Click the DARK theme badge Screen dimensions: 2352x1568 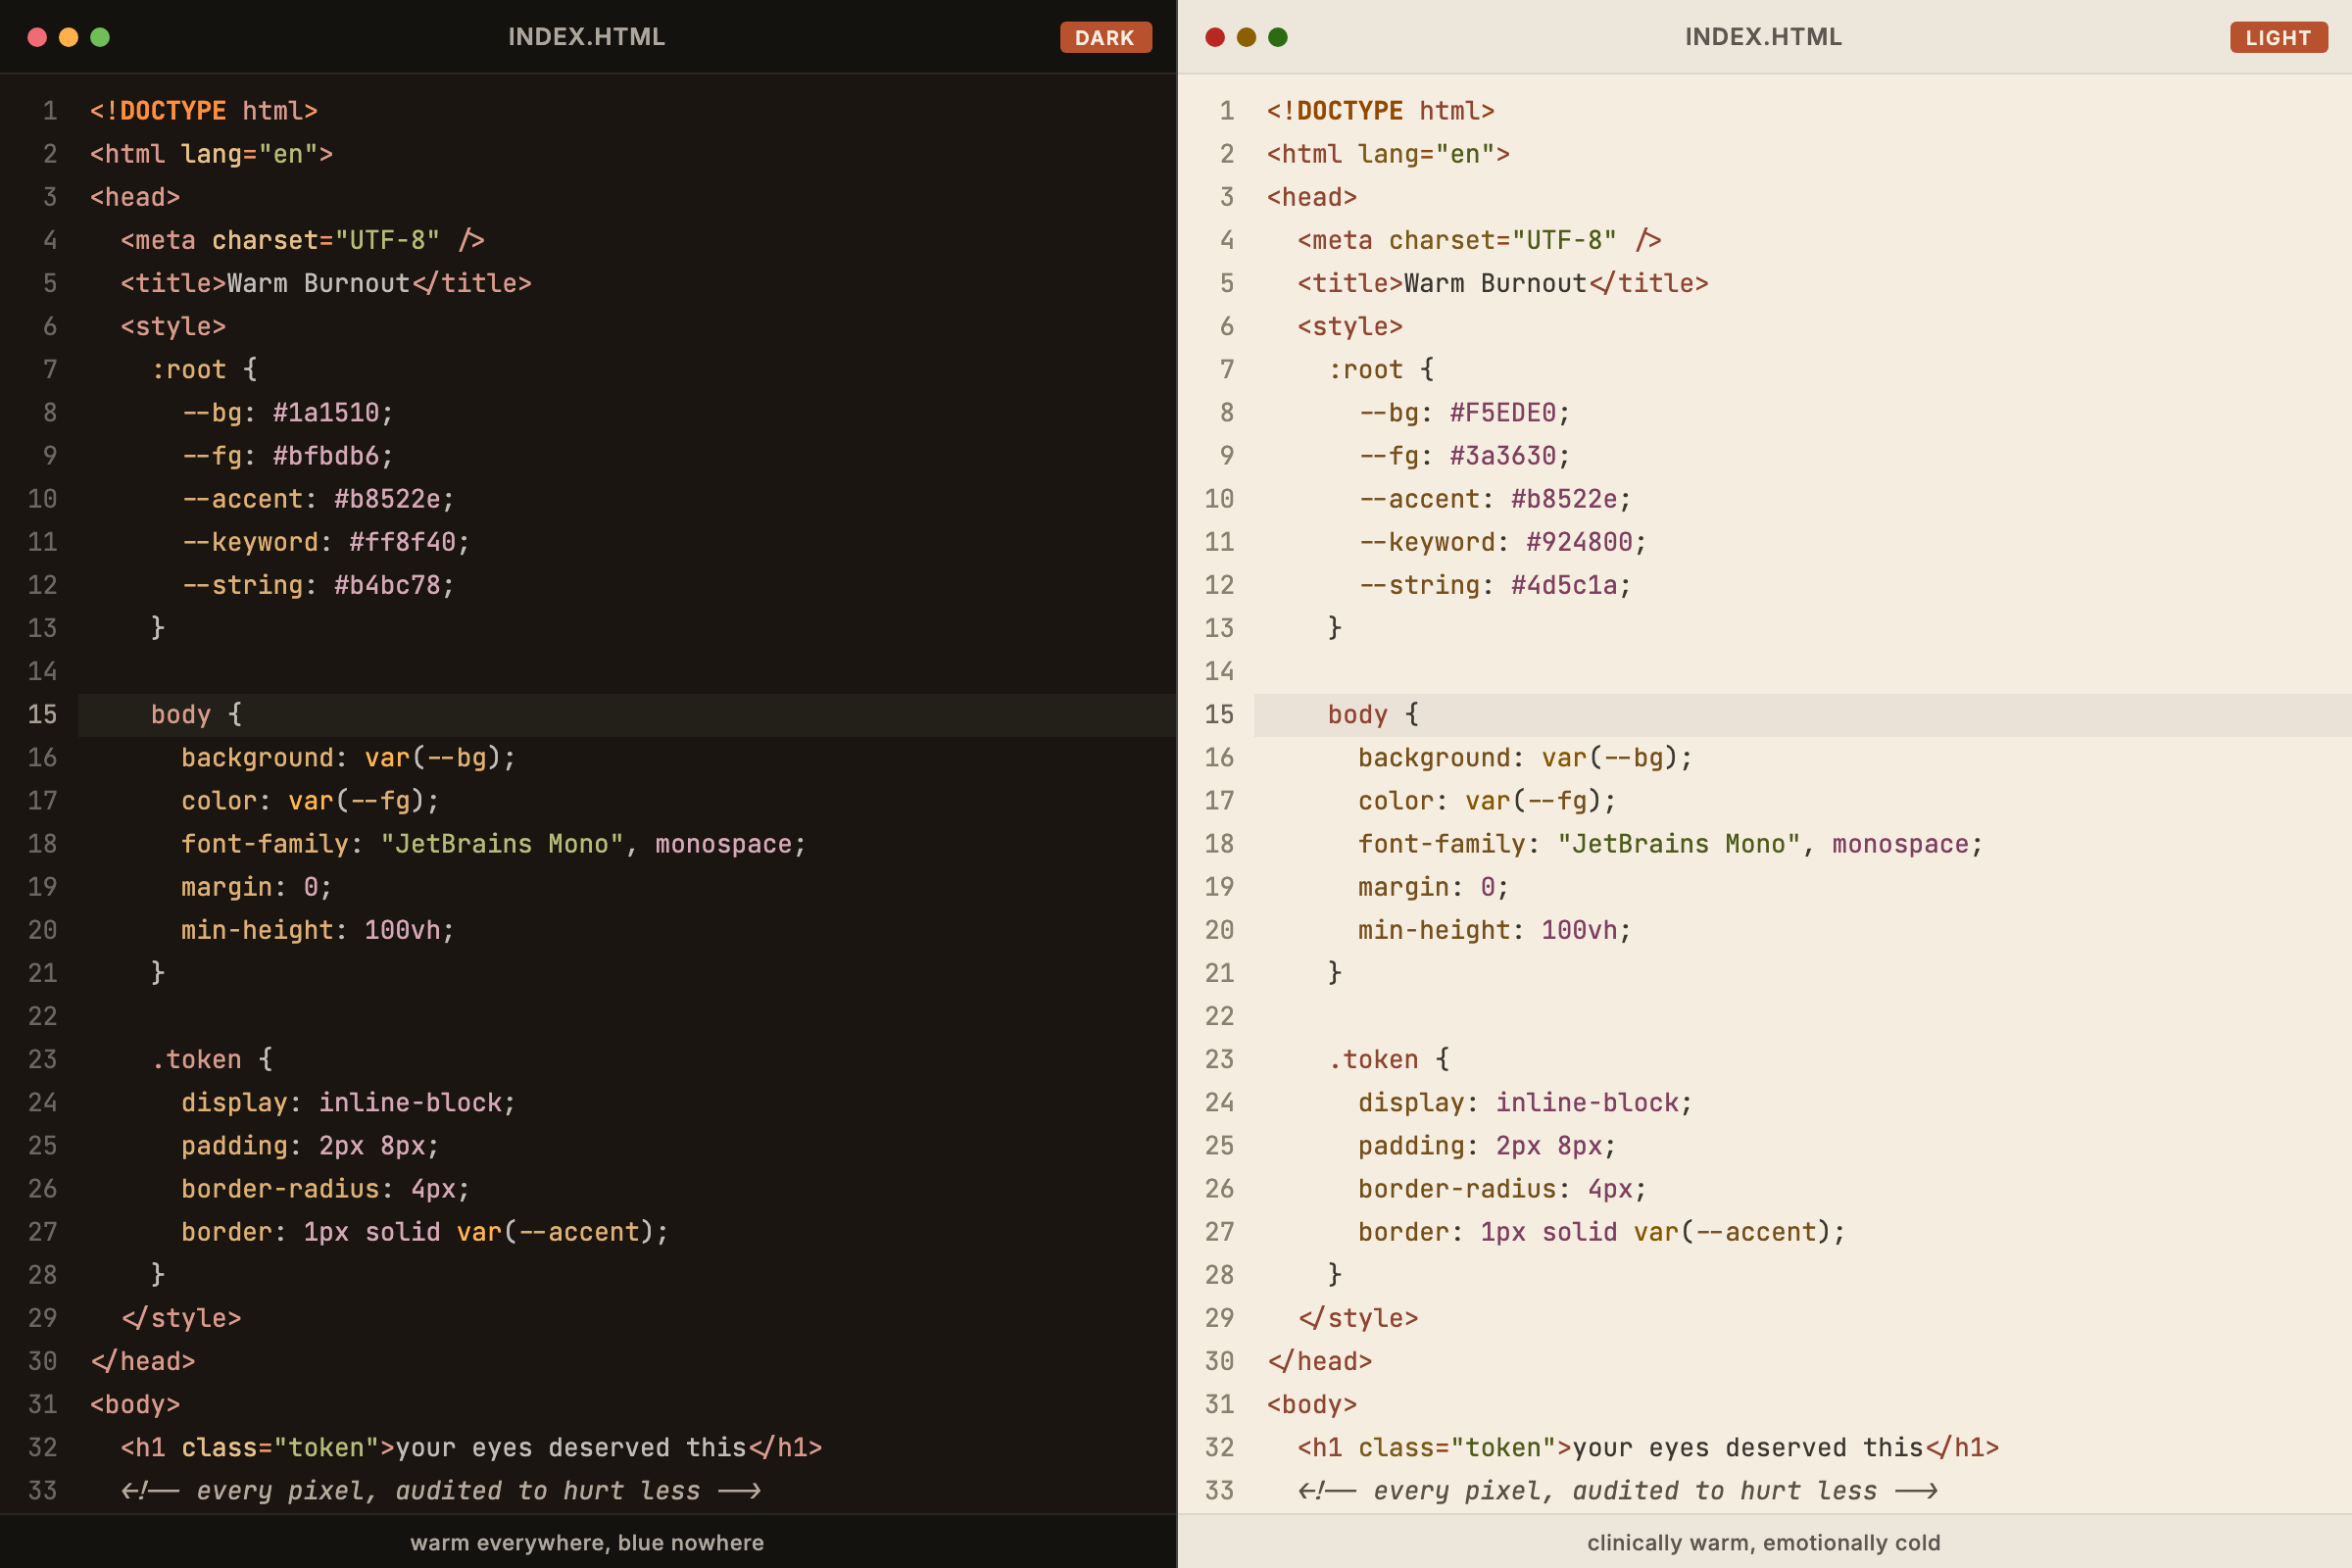(x=1105, y=37)
